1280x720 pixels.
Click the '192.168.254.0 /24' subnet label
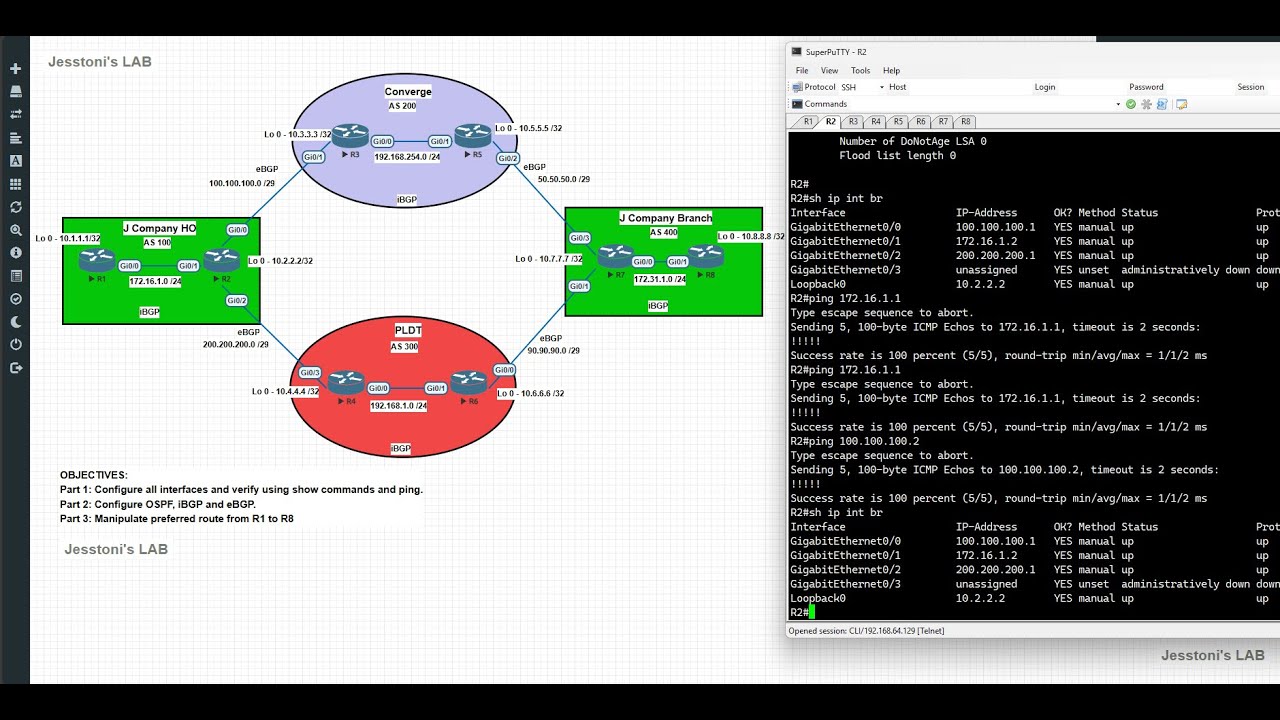(407, 157)
